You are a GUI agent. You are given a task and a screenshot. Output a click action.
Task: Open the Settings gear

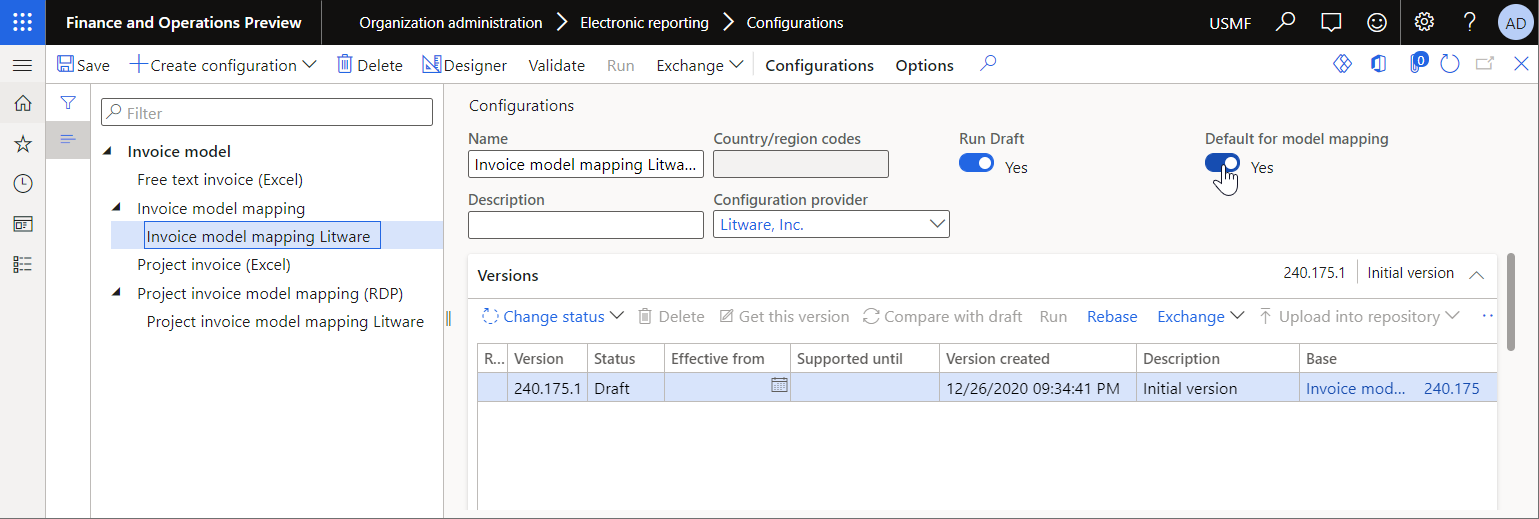[x=1425, y=22]
